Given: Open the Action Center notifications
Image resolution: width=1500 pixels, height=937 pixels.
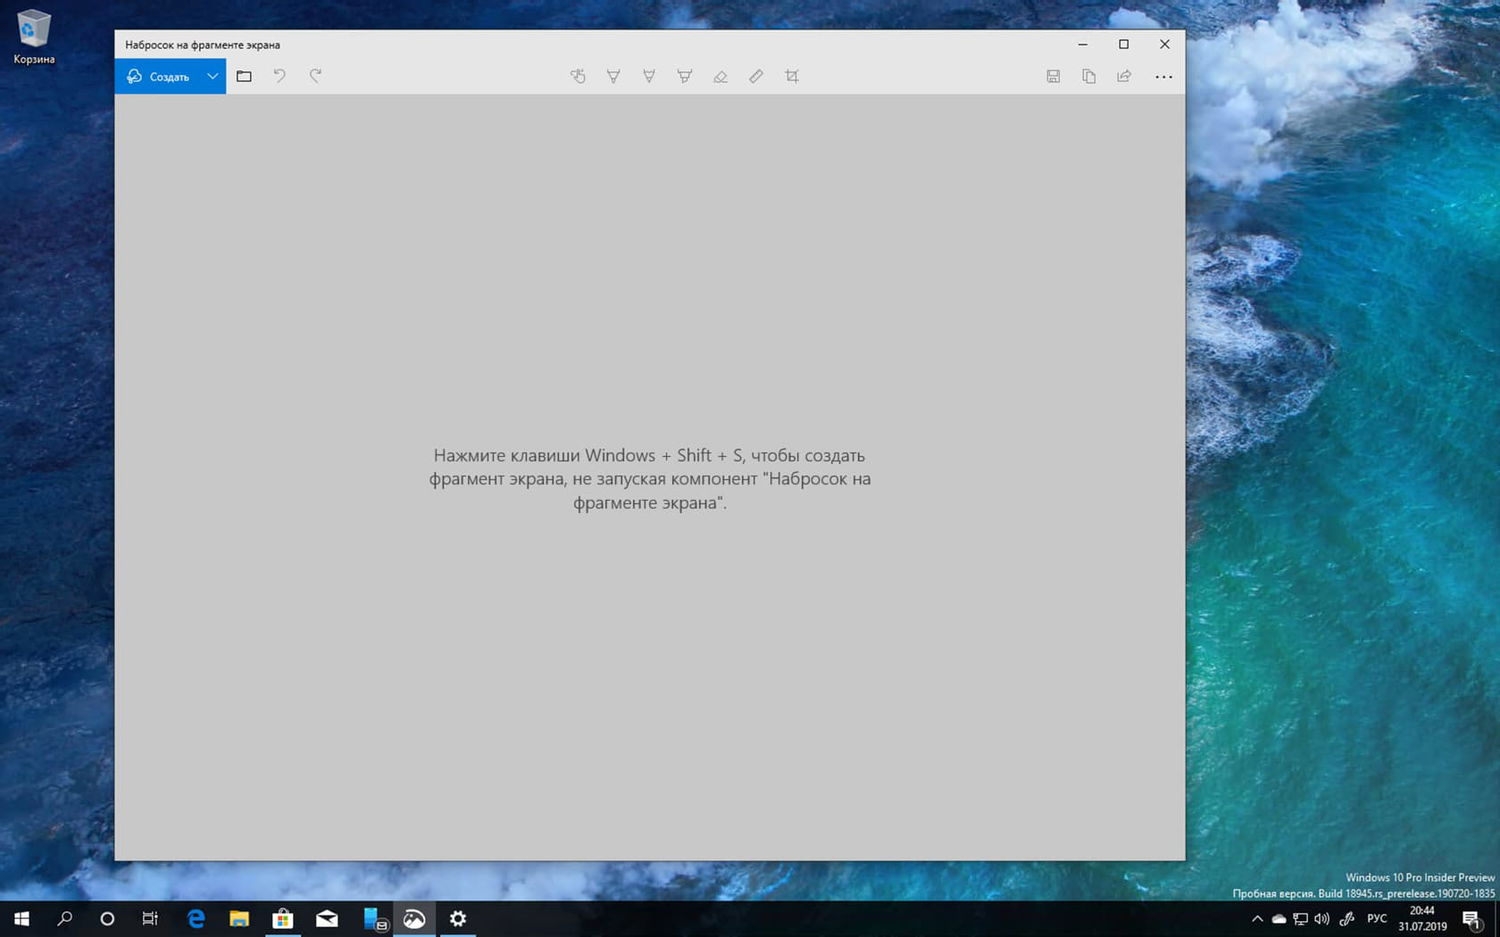Looking at the screenshot, I should click(x=1472, y=919).
